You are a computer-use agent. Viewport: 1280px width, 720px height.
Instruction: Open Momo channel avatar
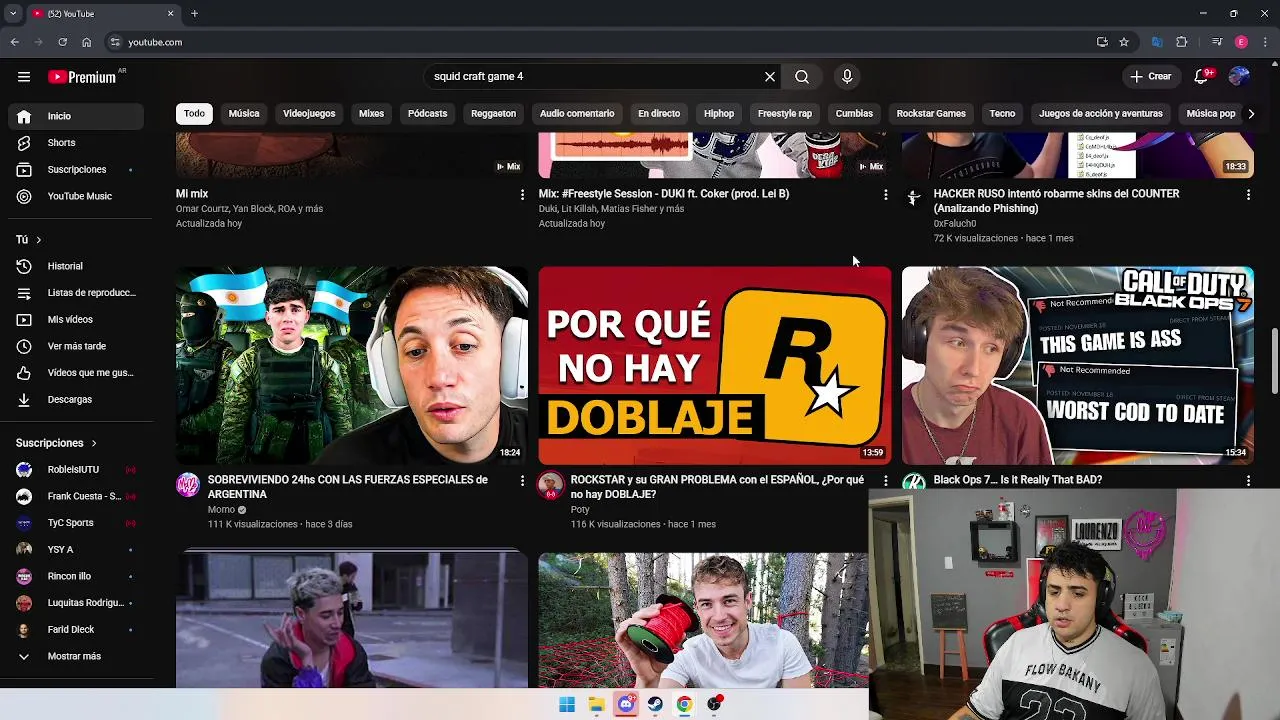[188, 485]
